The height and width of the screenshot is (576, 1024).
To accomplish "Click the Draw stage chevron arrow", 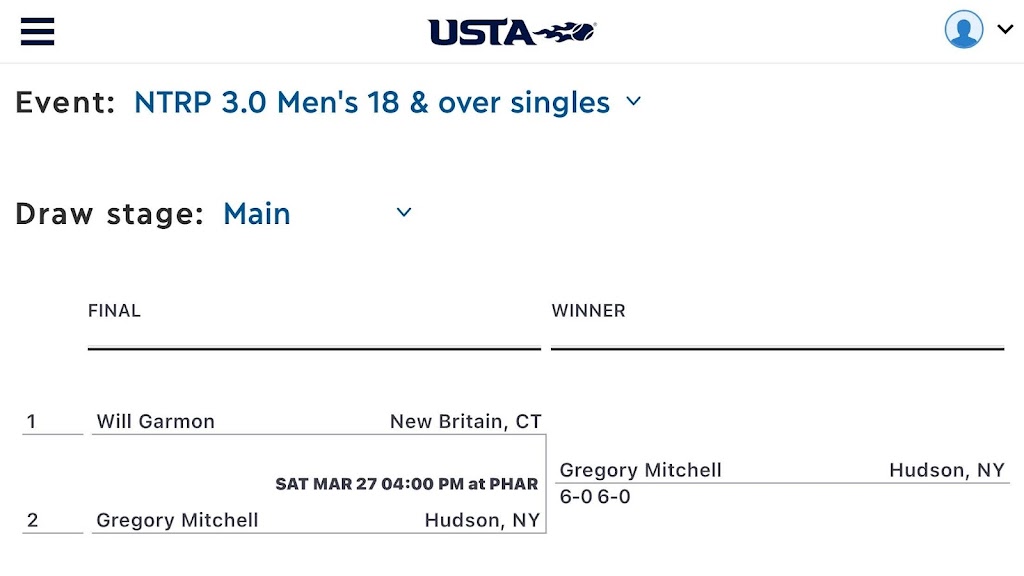I will (404, 212).
